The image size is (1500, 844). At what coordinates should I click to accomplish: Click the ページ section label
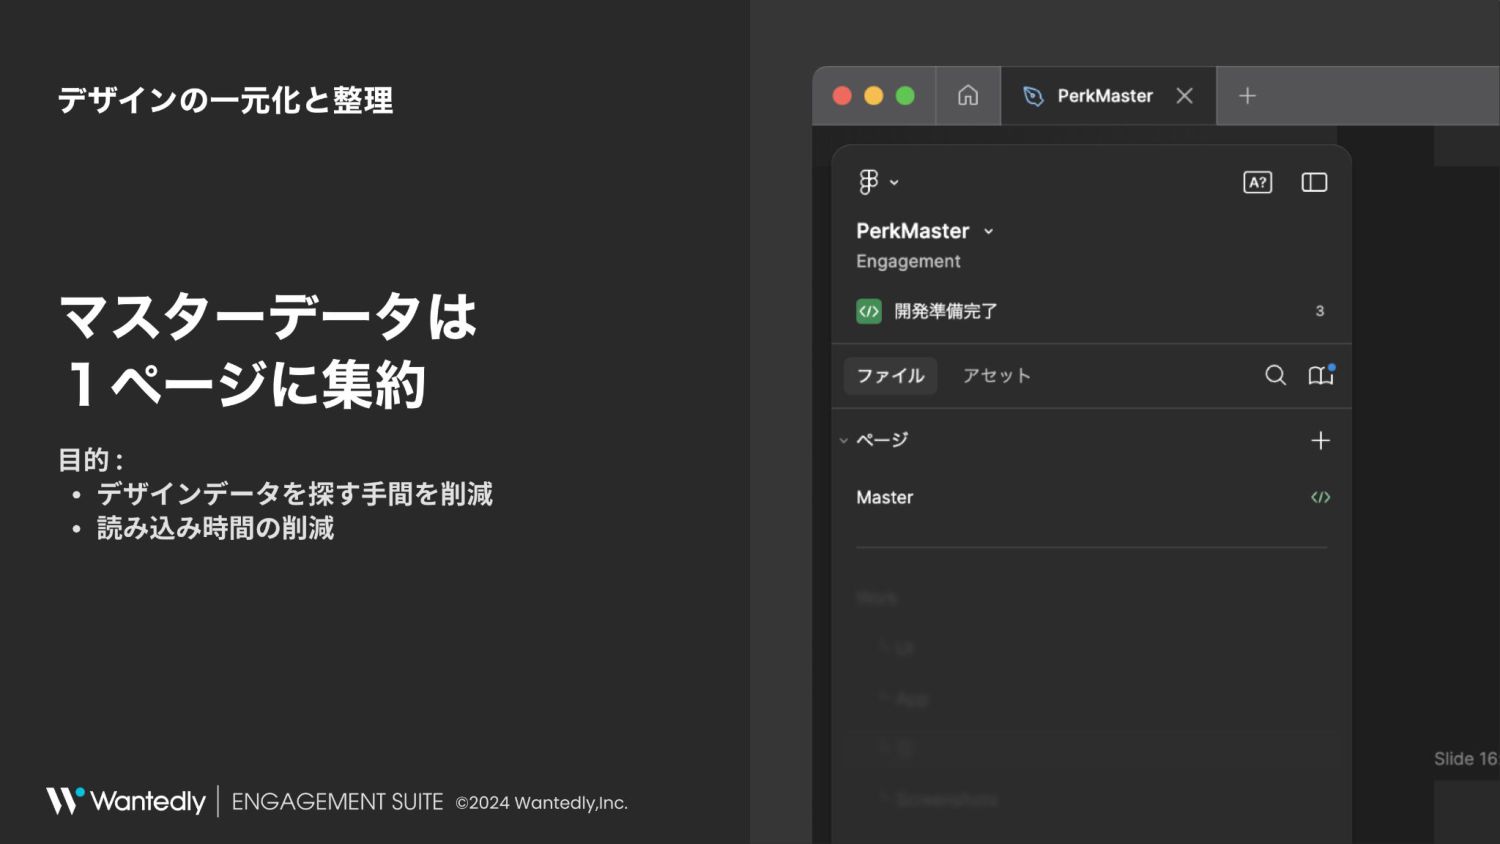click(x=882, y=440)
